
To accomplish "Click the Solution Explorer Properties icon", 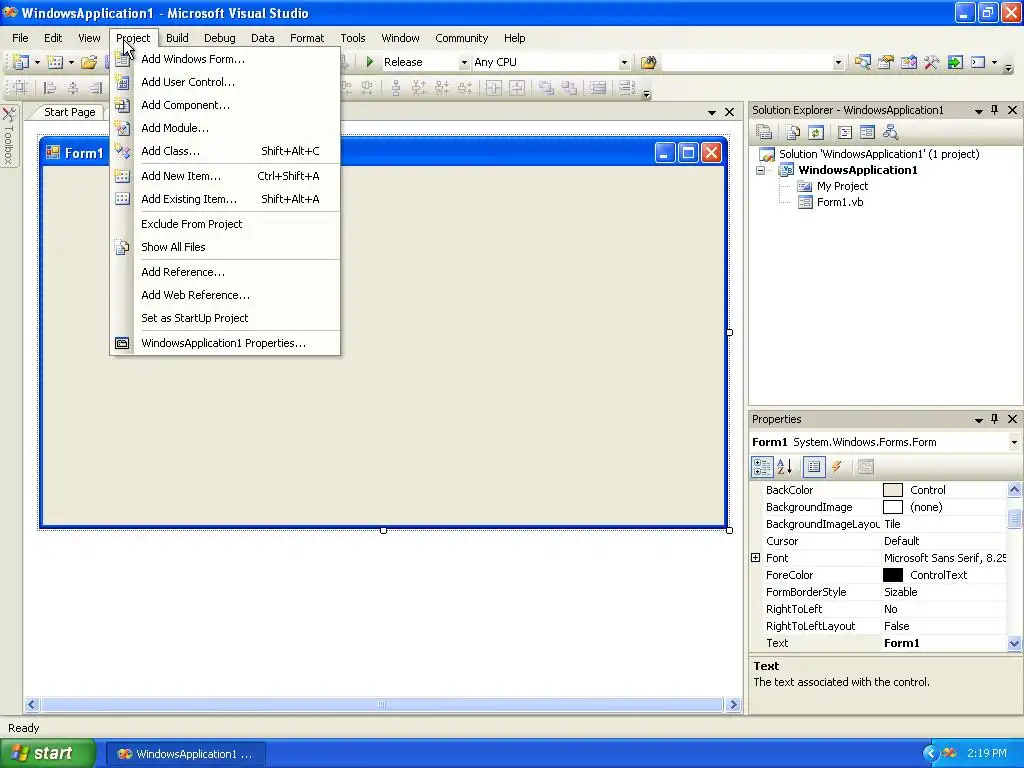I will (x=764, y=133).
